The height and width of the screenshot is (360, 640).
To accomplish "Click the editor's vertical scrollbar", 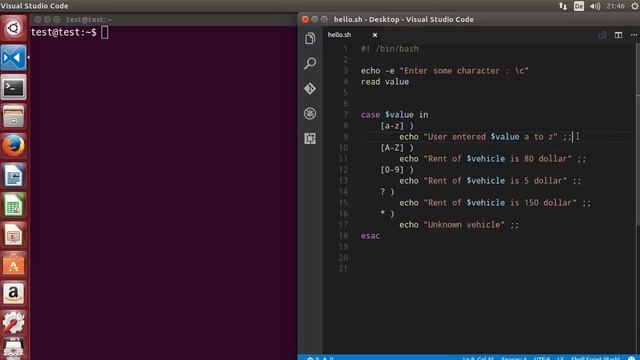I will pos(637,135).
